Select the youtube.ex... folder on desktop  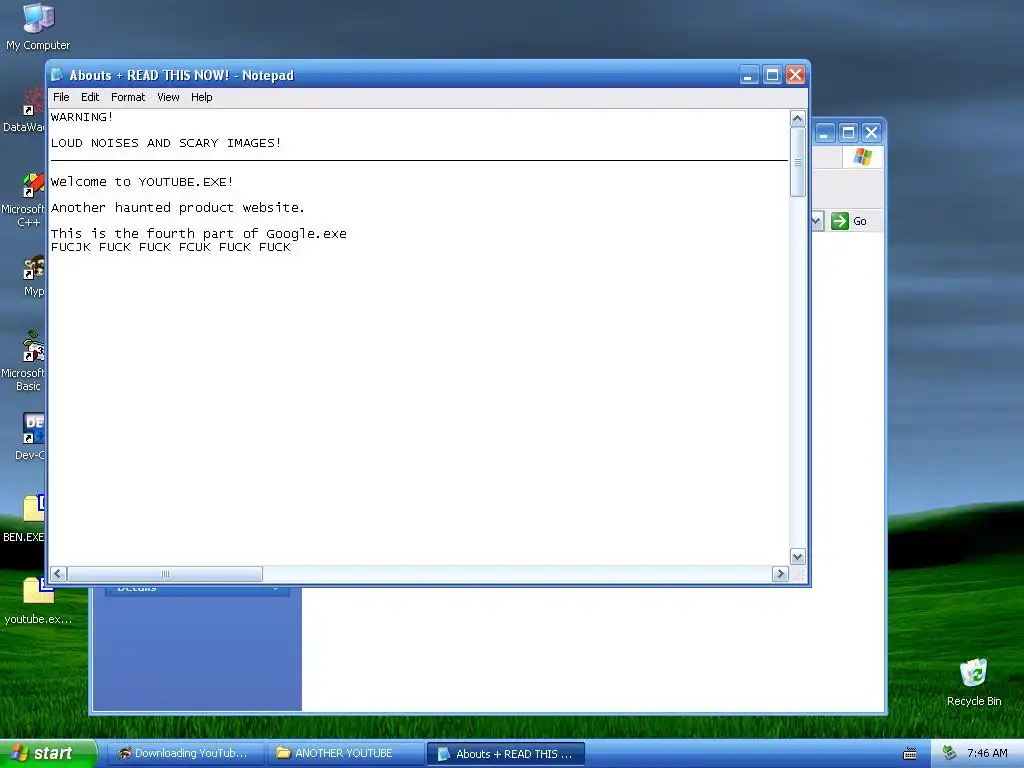click(38, 601)
